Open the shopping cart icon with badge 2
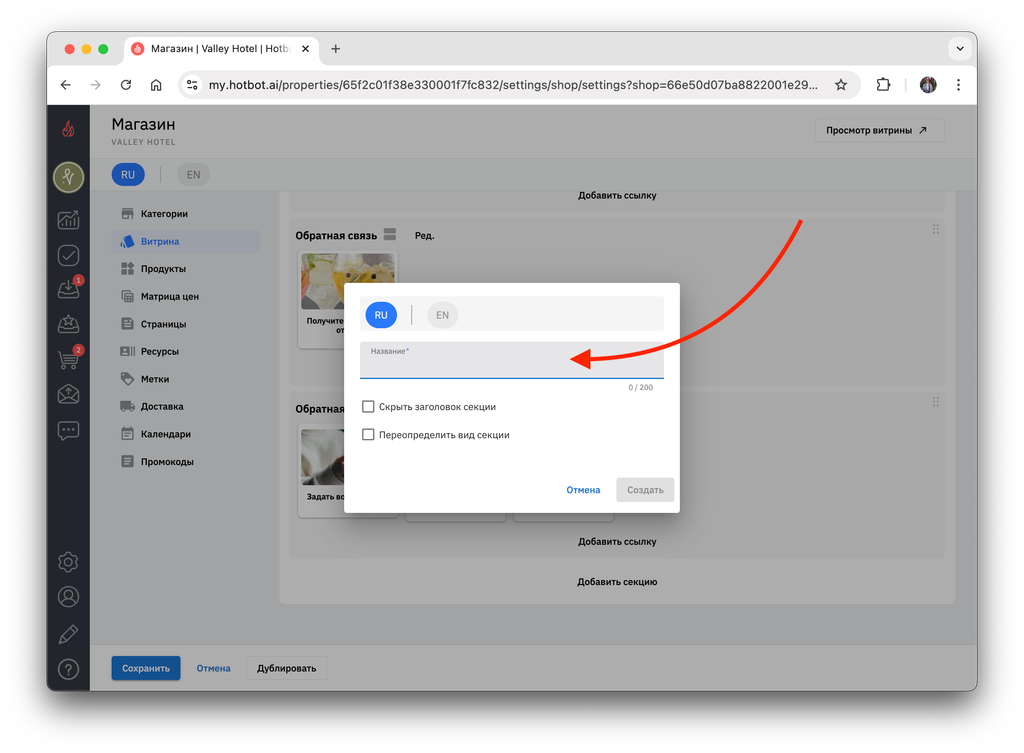 [x=68, y=359]
